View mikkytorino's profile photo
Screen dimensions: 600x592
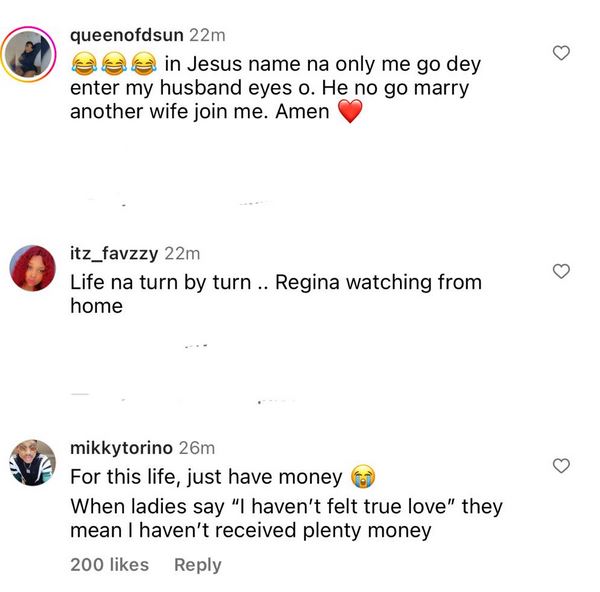34,464
